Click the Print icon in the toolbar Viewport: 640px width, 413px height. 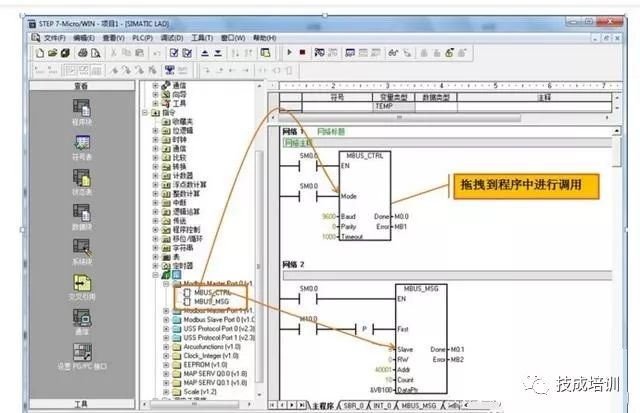click(83, 53)
